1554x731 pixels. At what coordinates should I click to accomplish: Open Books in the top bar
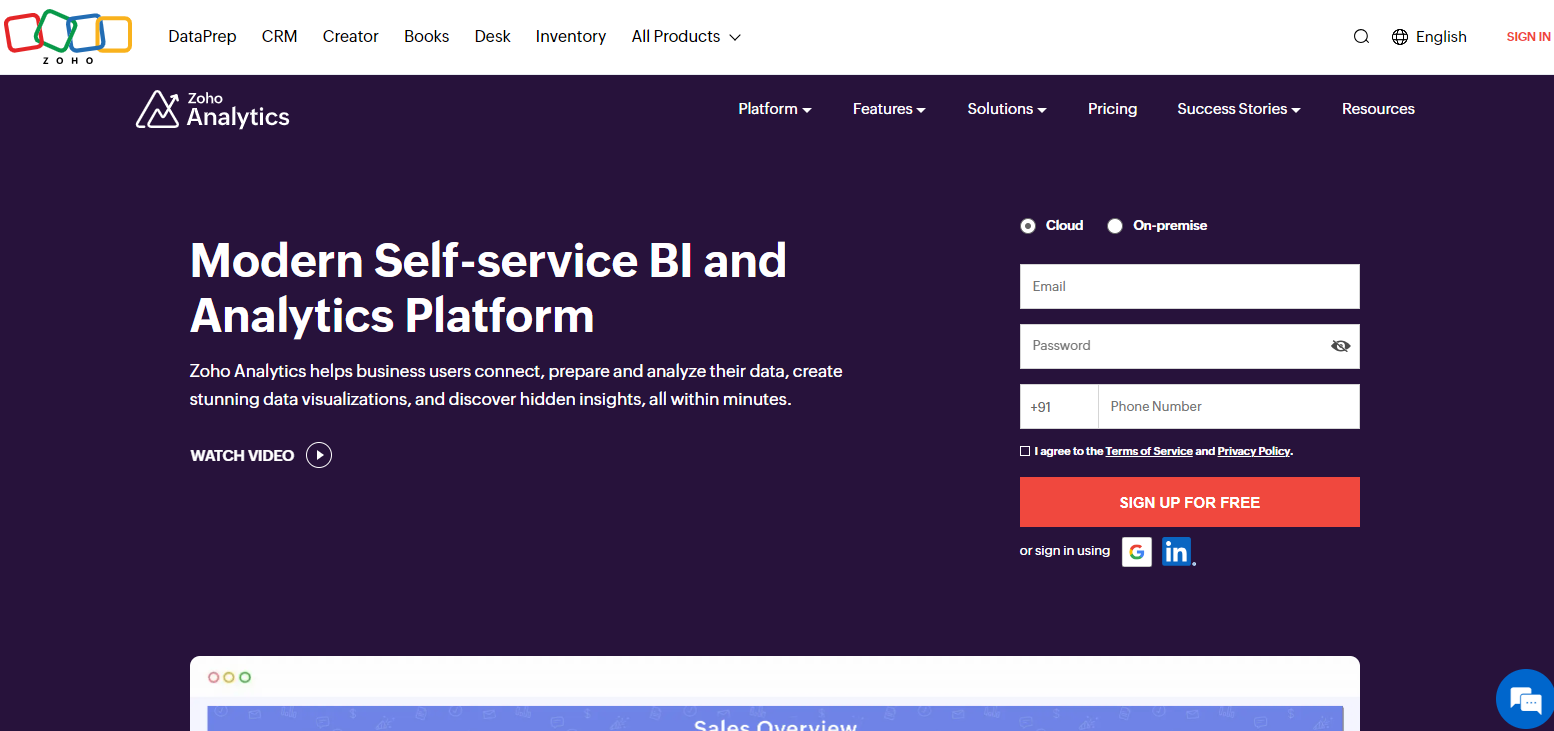[x=427, y=37]
